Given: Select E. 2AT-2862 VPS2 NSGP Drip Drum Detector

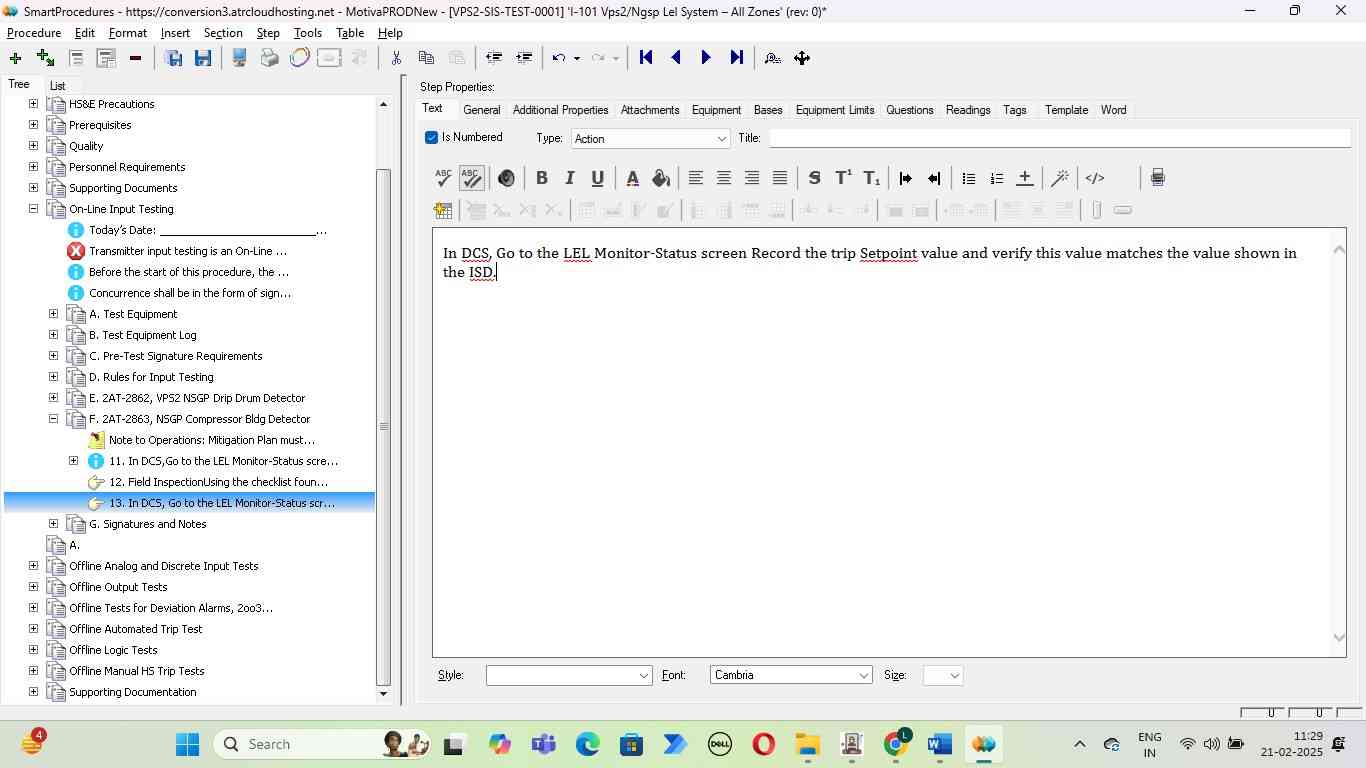Looking at the screenshot, I should click(x=197, y=398).
